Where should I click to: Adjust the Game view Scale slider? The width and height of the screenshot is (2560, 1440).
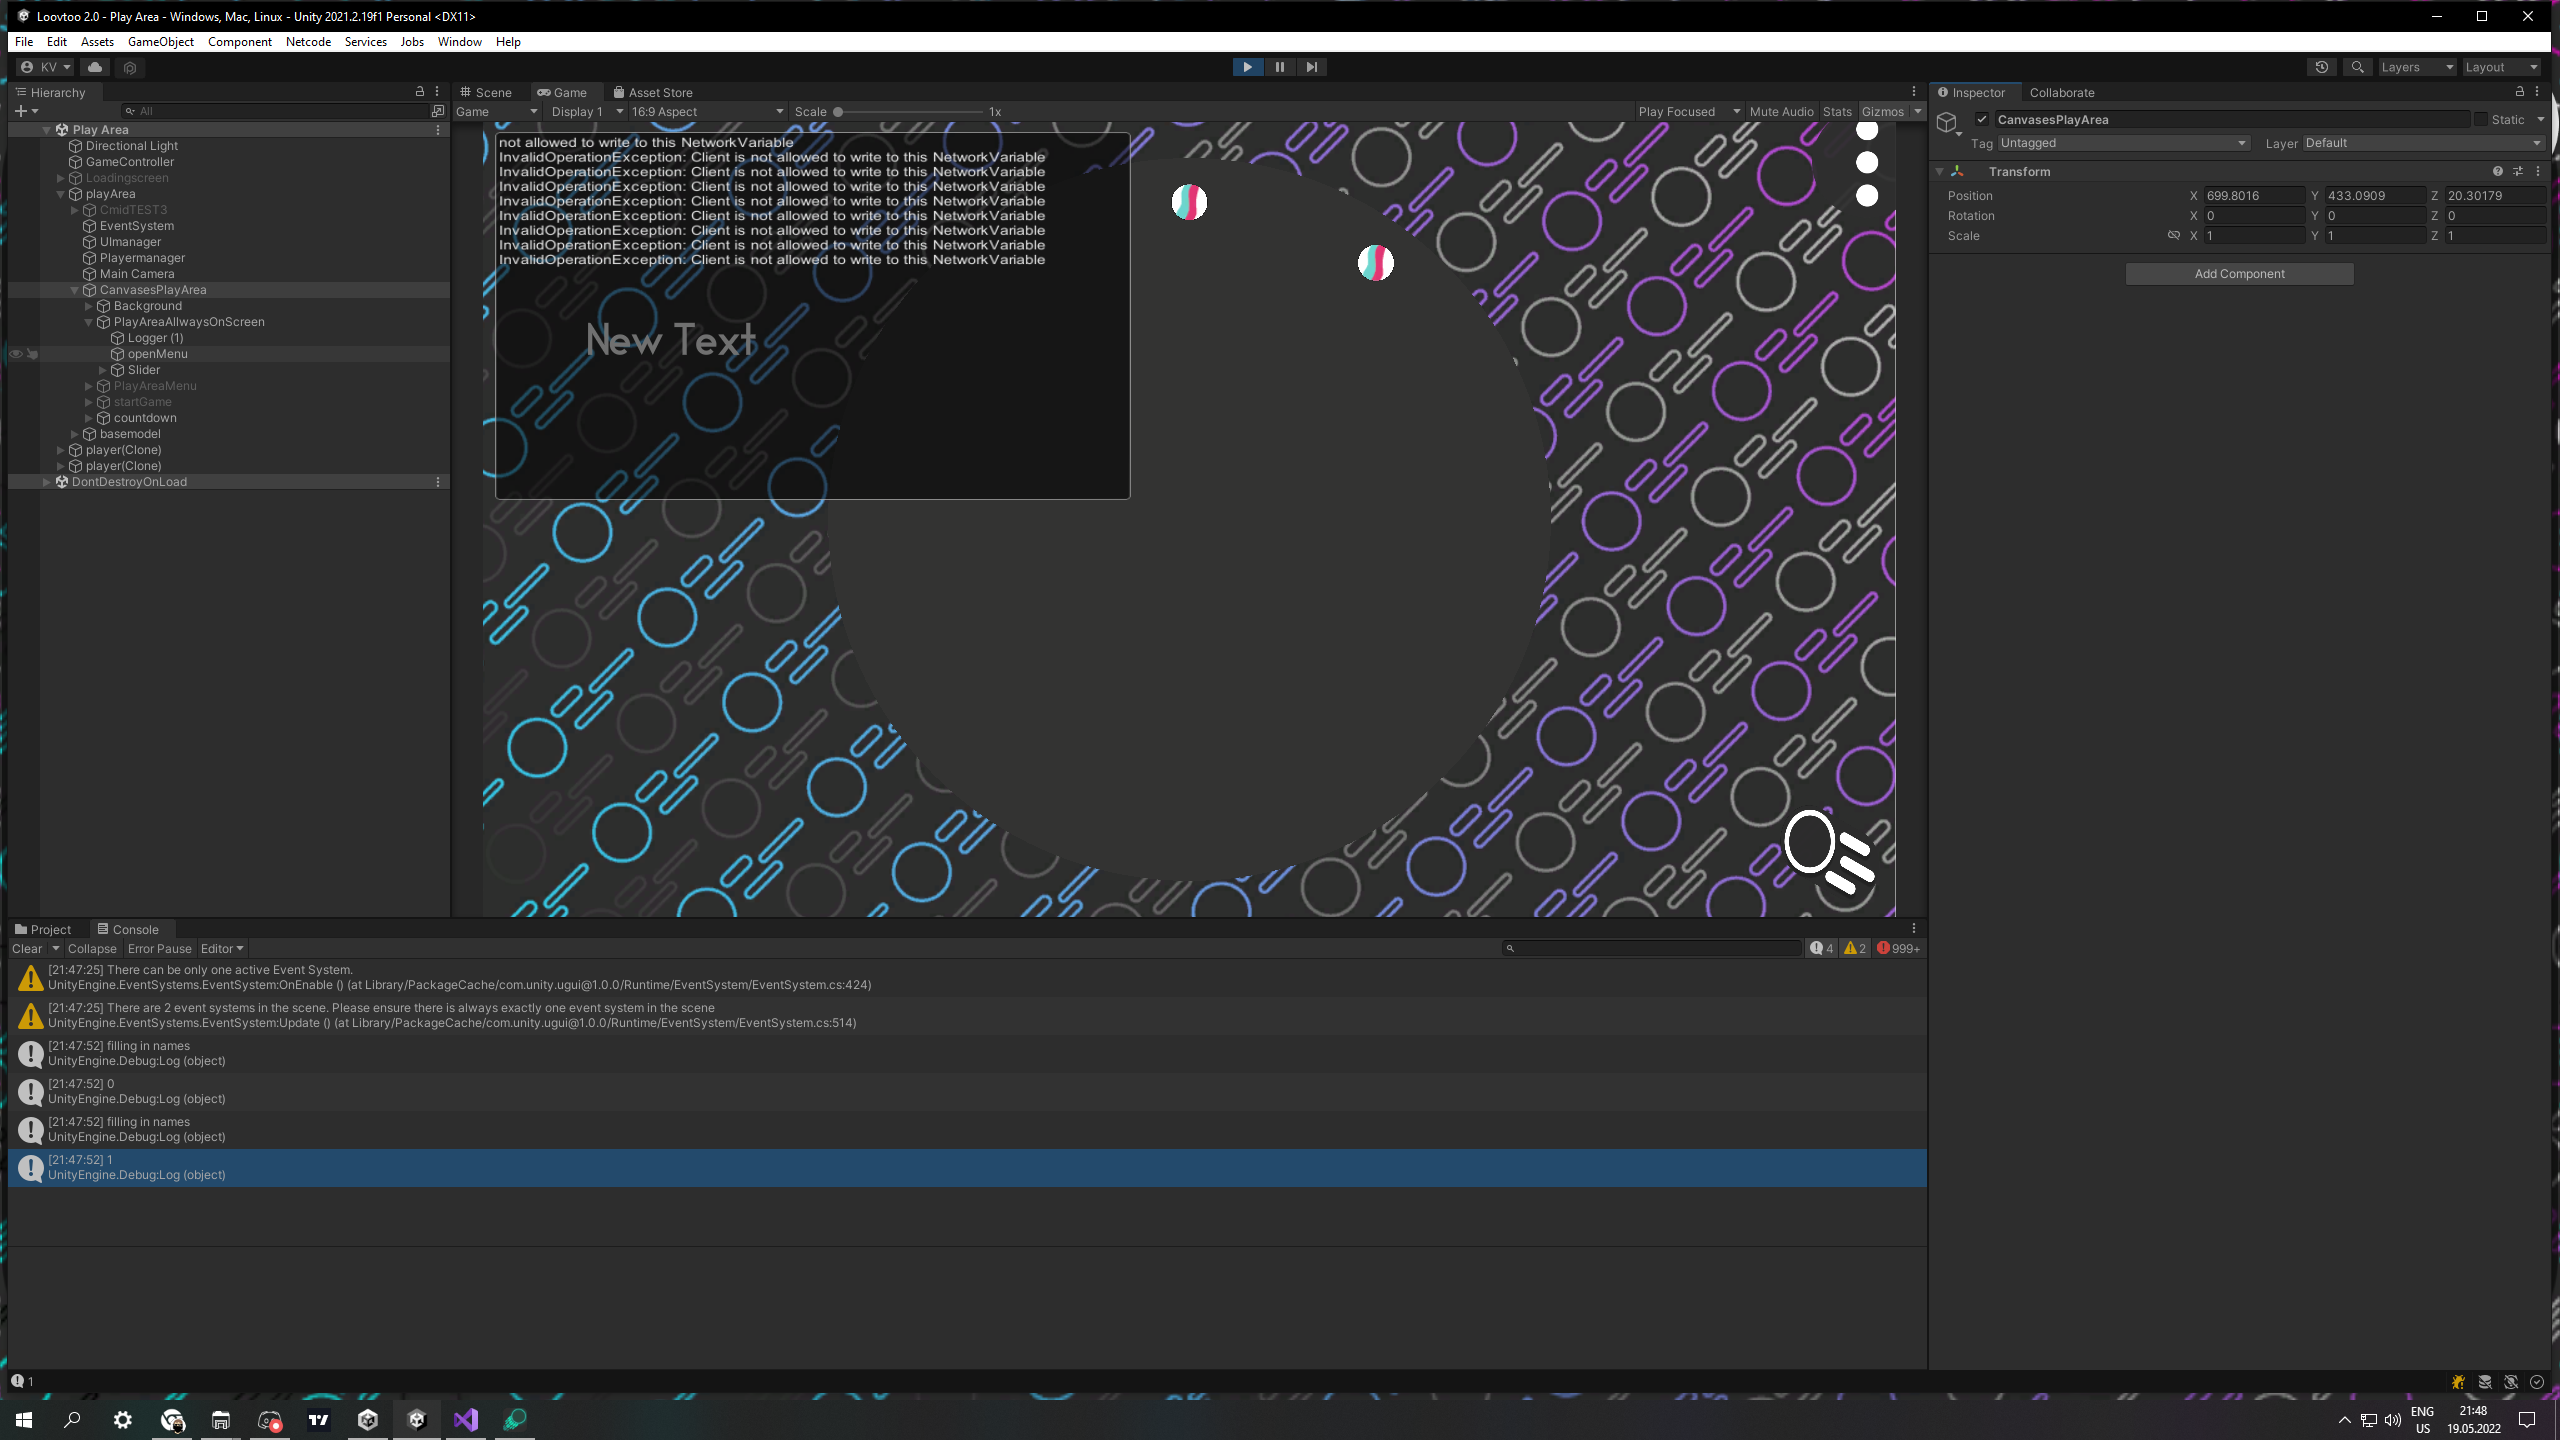point(839,112)
